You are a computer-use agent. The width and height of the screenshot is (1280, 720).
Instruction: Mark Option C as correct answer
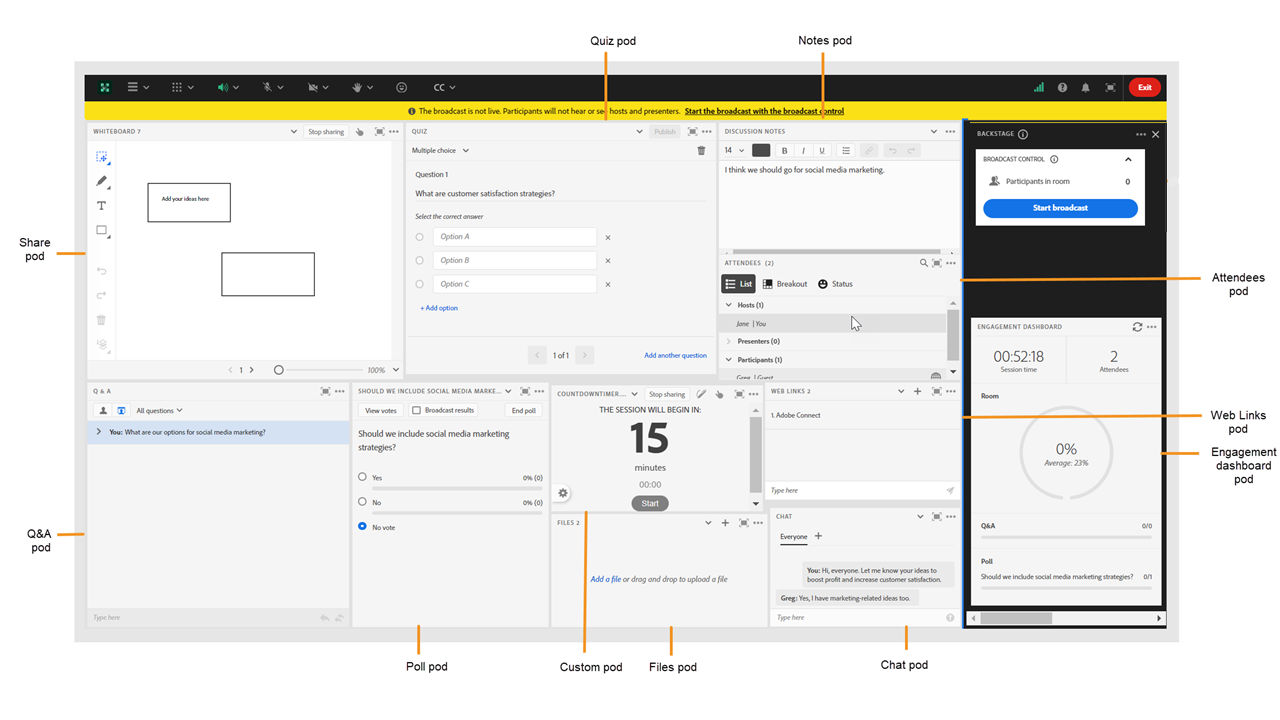419,284
